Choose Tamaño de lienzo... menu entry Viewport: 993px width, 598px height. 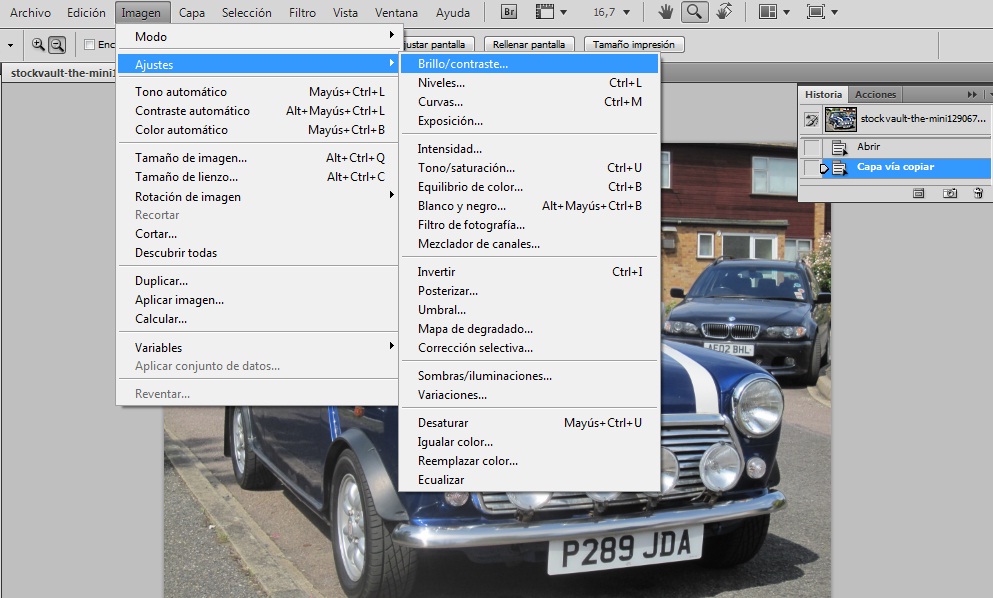pyautogui.click(x=258, y=176)
